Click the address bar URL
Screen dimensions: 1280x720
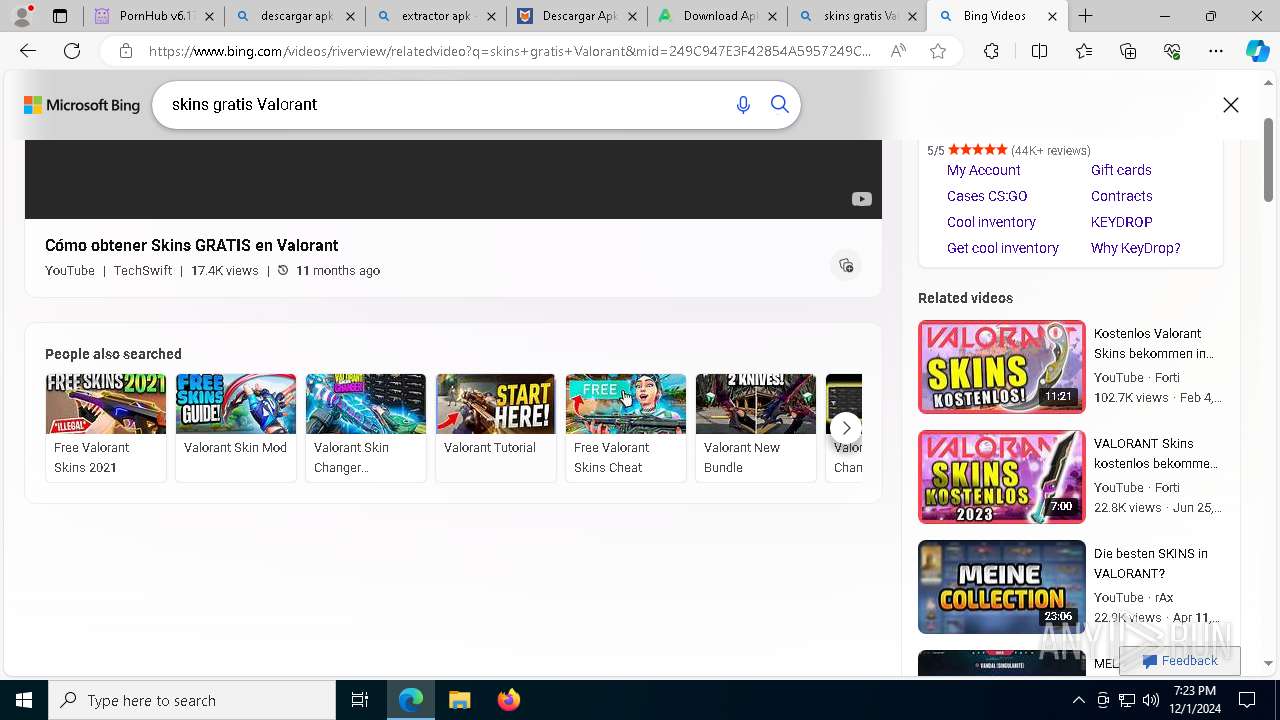coord(510,51)
